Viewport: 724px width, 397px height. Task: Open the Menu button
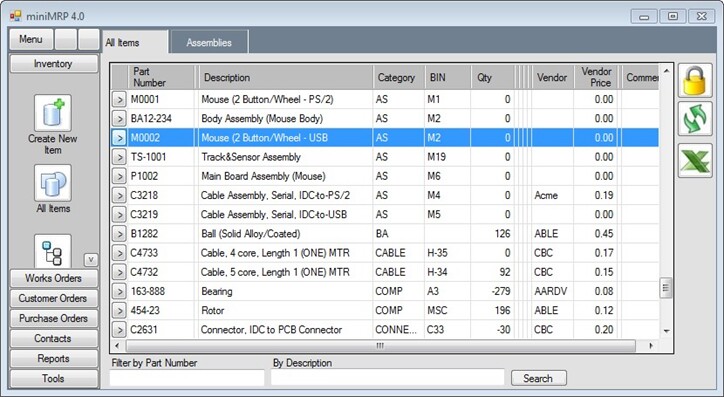pyautogui.click(x=31, y=39)
